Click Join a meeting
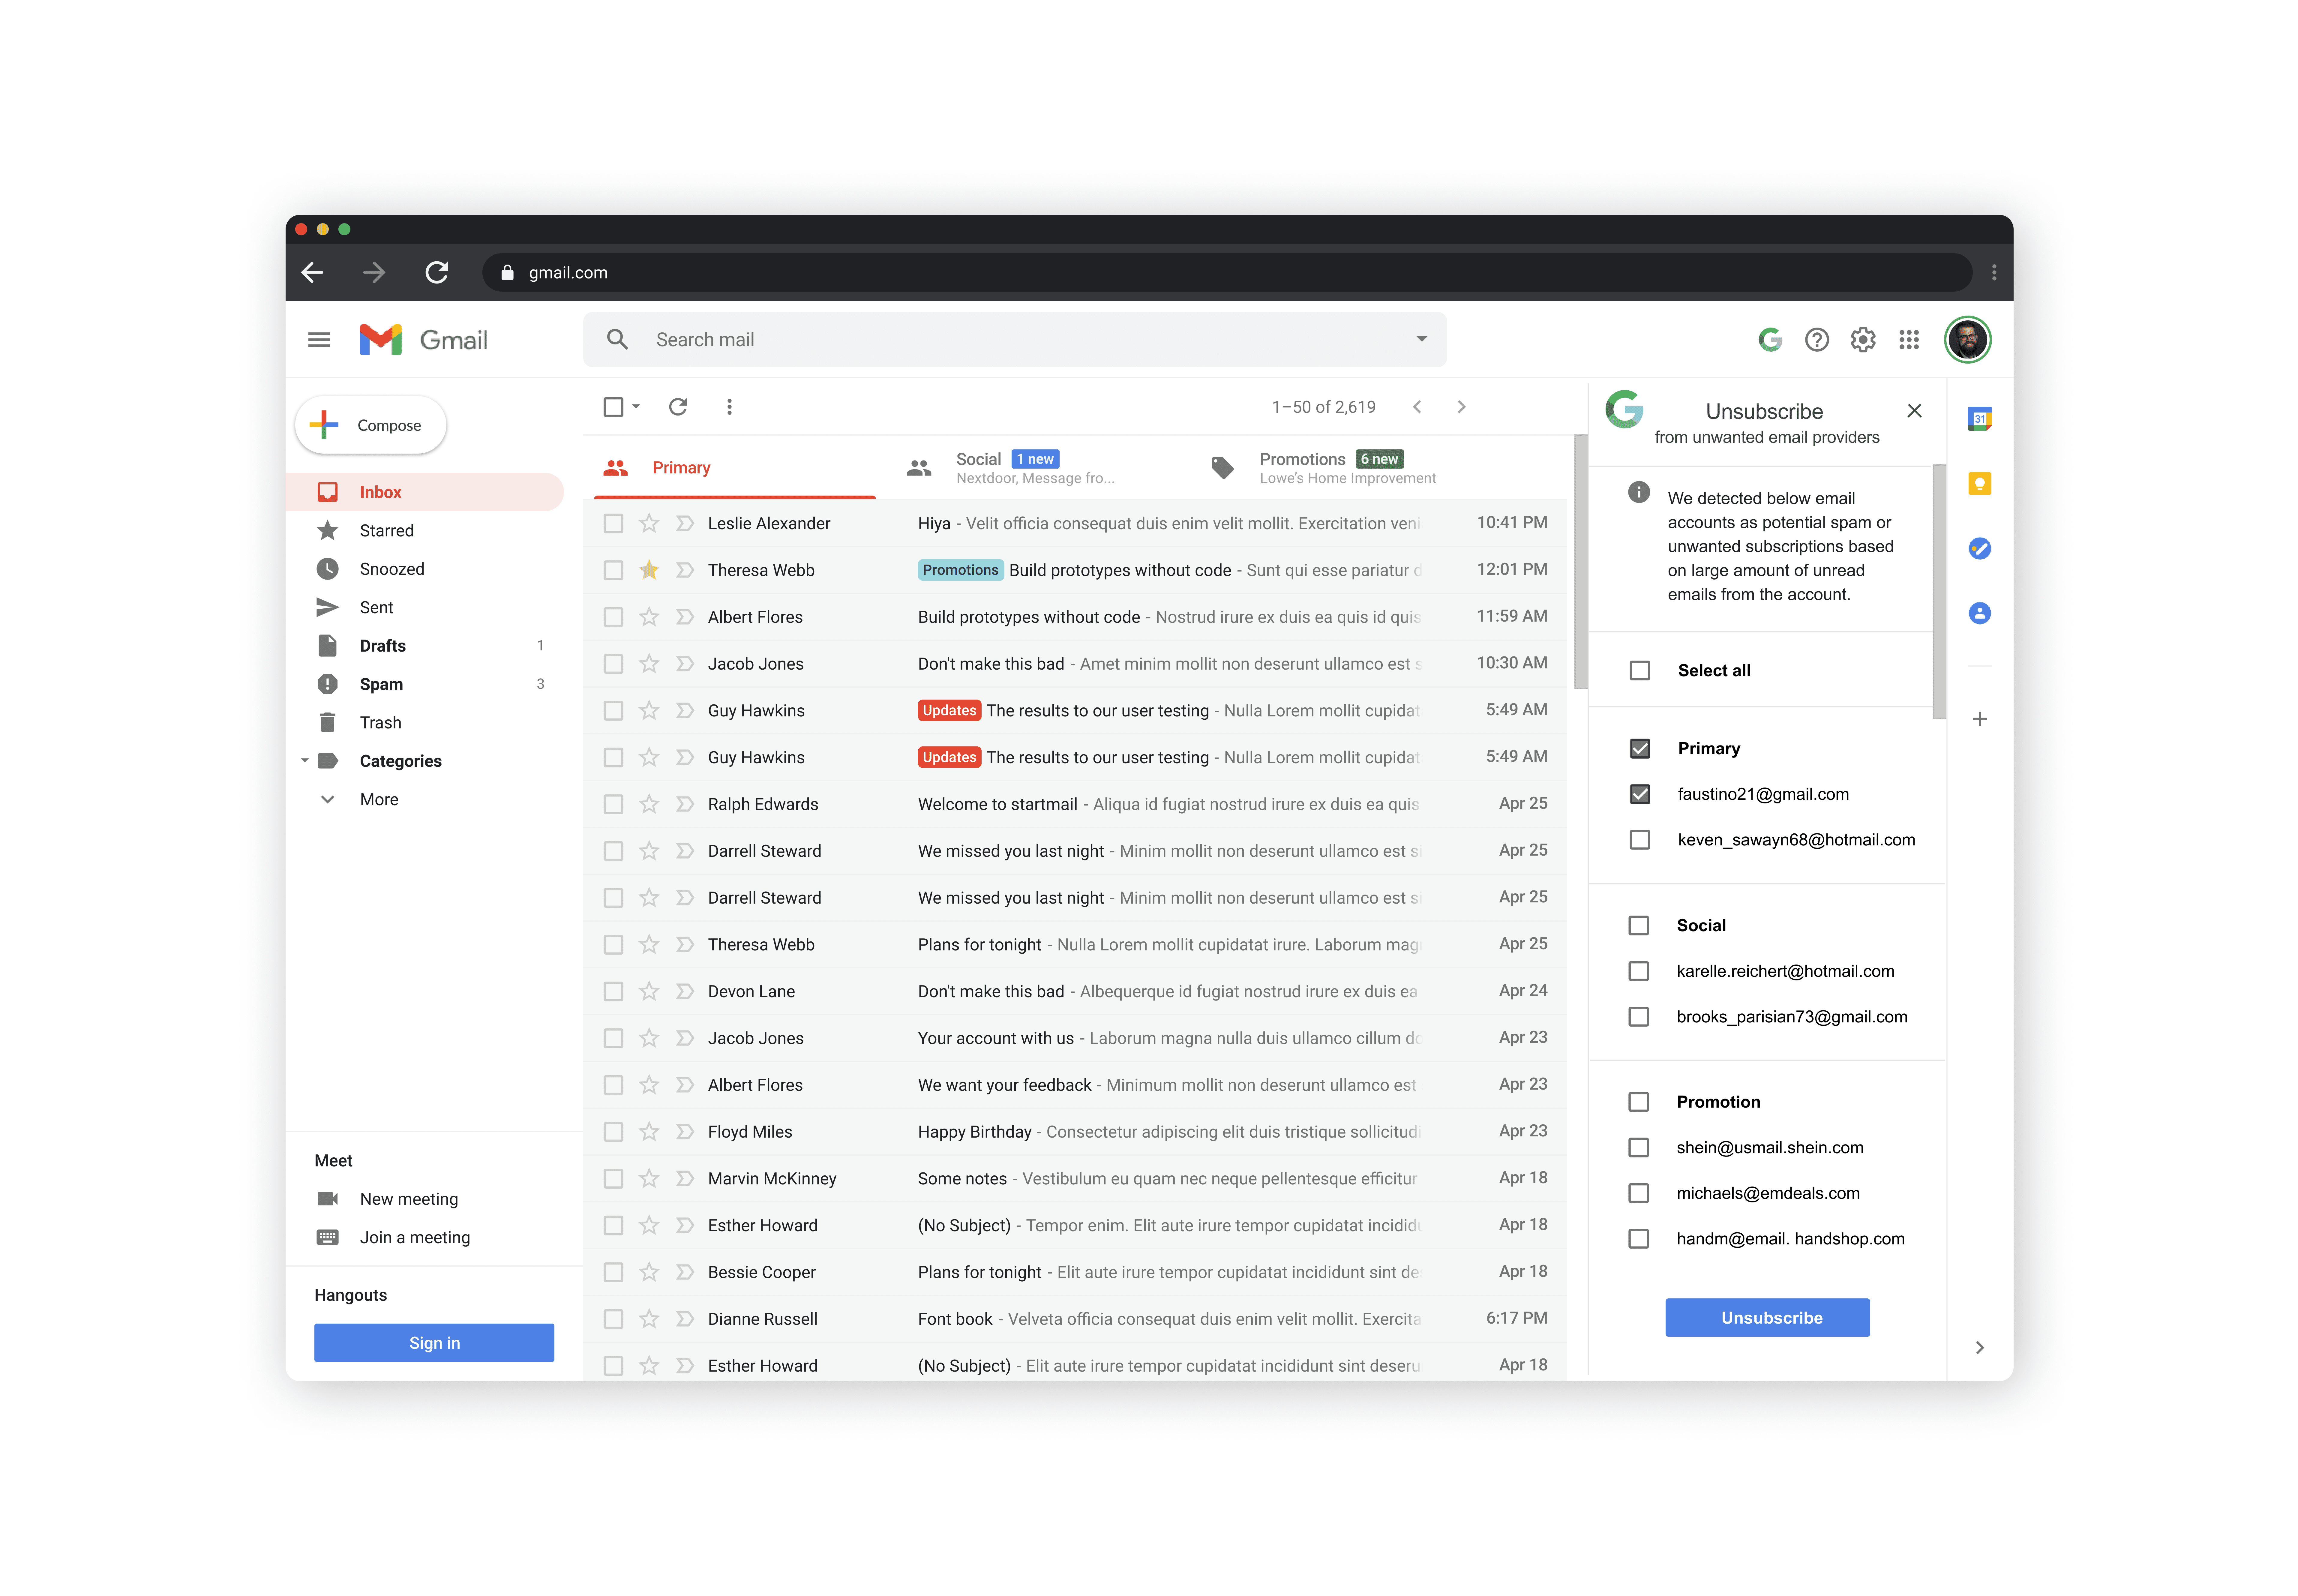 click(x=415, y=1238)
